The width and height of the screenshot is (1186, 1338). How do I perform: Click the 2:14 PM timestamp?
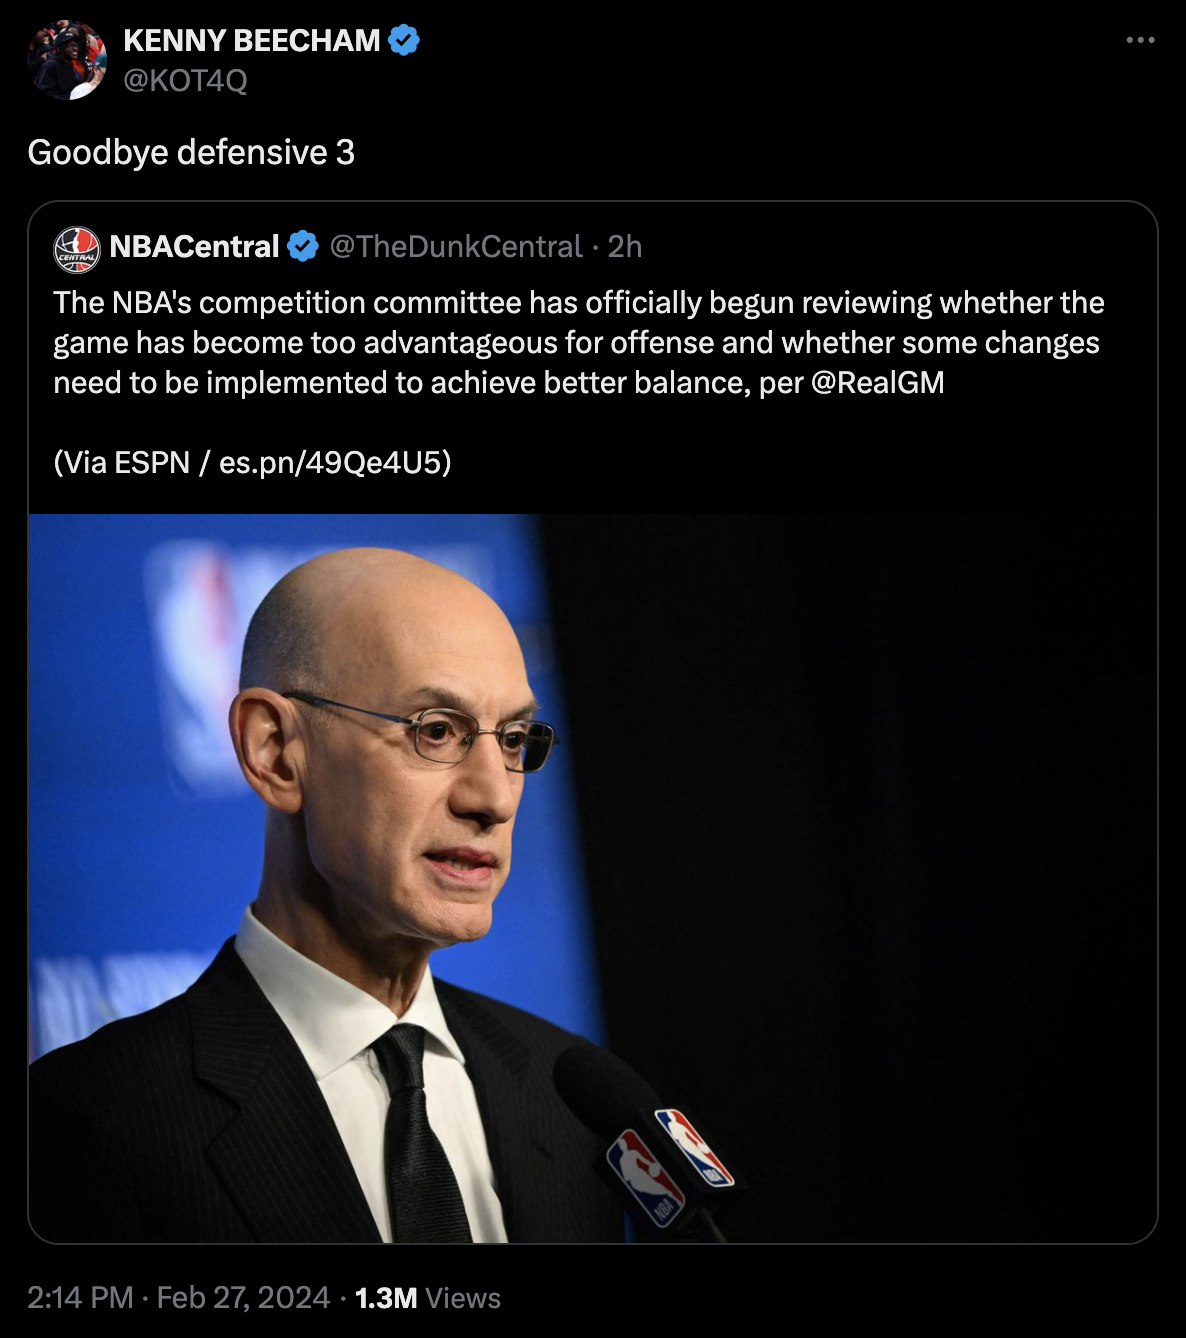pyautogui.click(x=80, y=1297)
